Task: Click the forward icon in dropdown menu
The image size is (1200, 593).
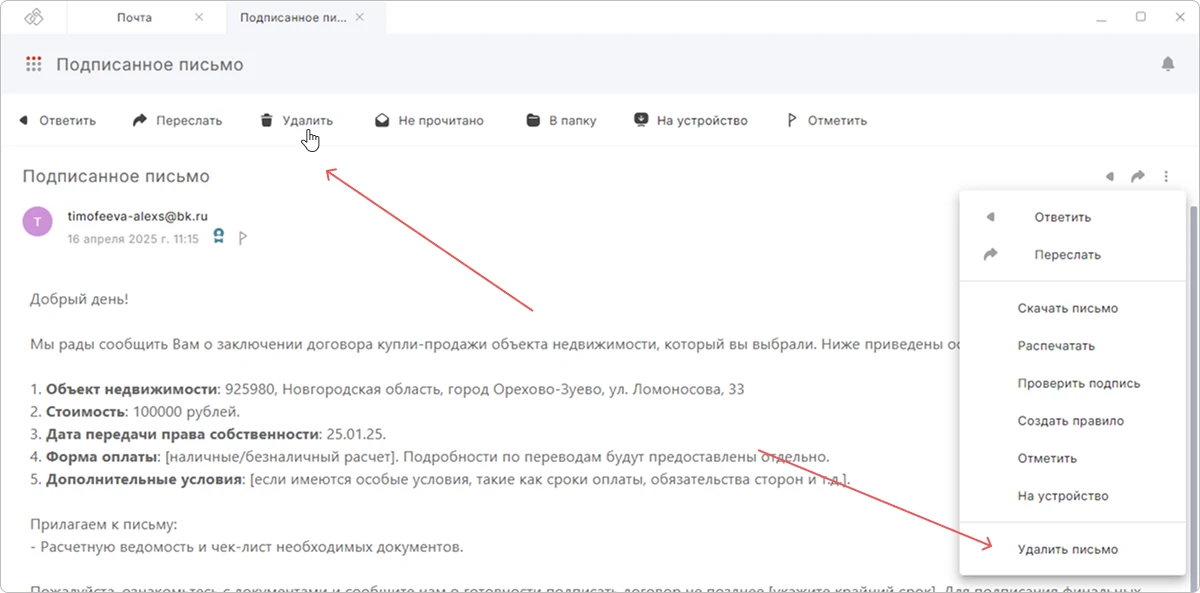Action: coord(991,254)
